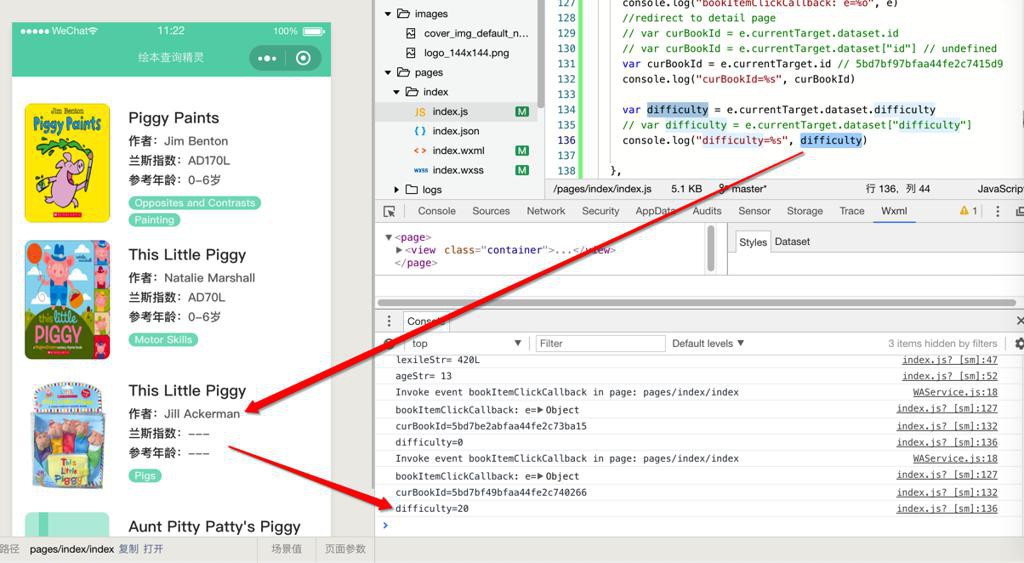Open Natalie Marshall's This Little Piggy cover

67,300
